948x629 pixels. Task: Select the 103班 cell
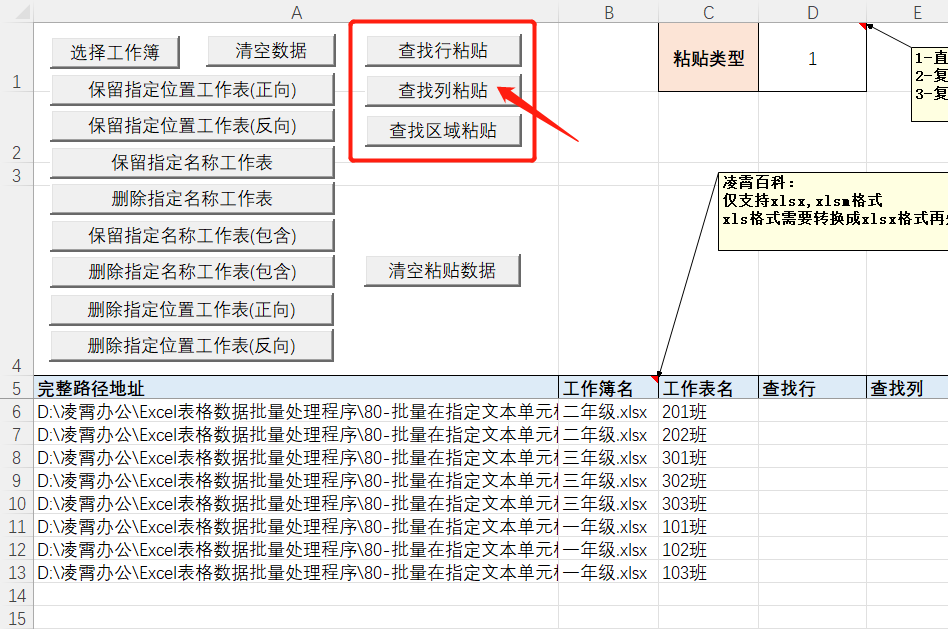tap(708, 572)
